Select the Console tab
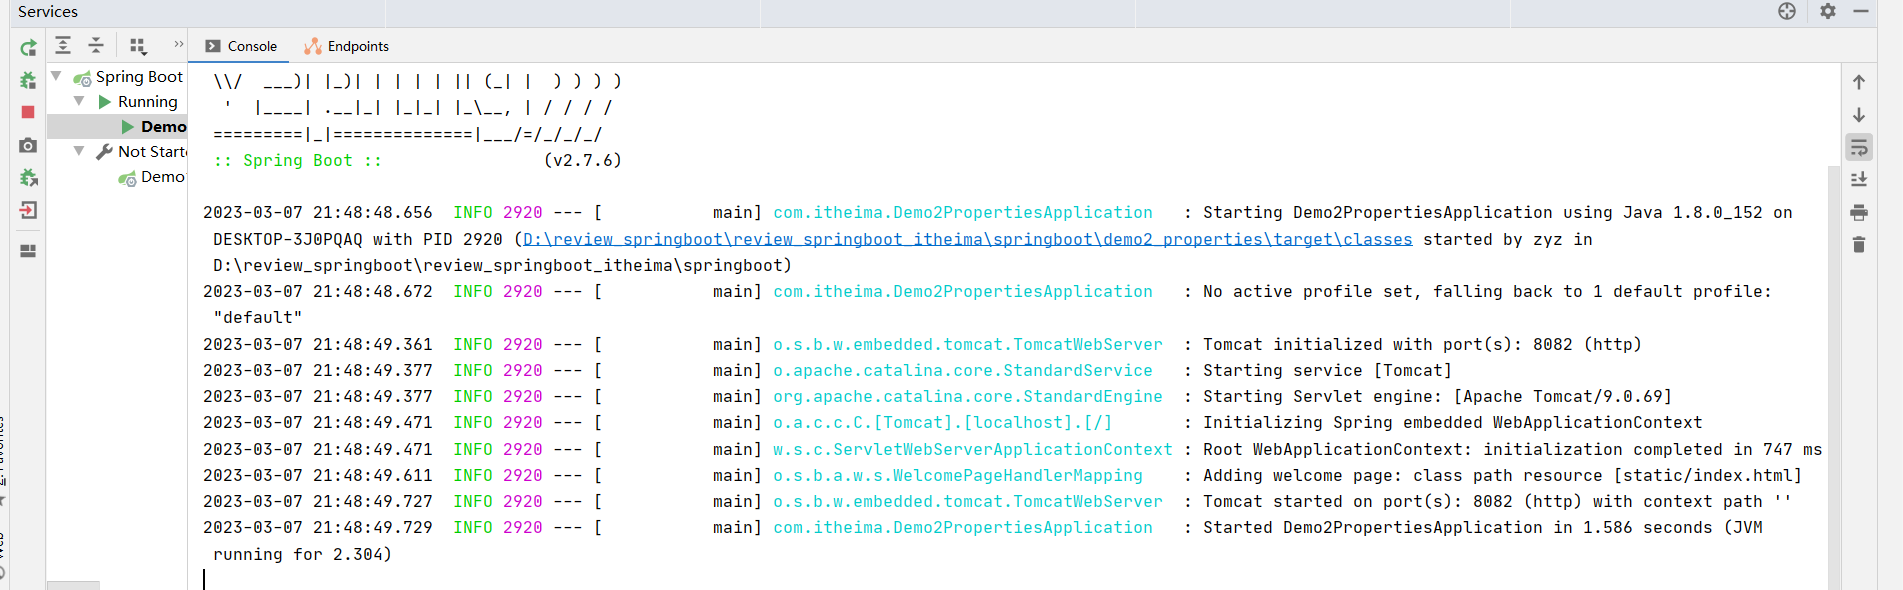1903x590 pixels. (241, 46)
